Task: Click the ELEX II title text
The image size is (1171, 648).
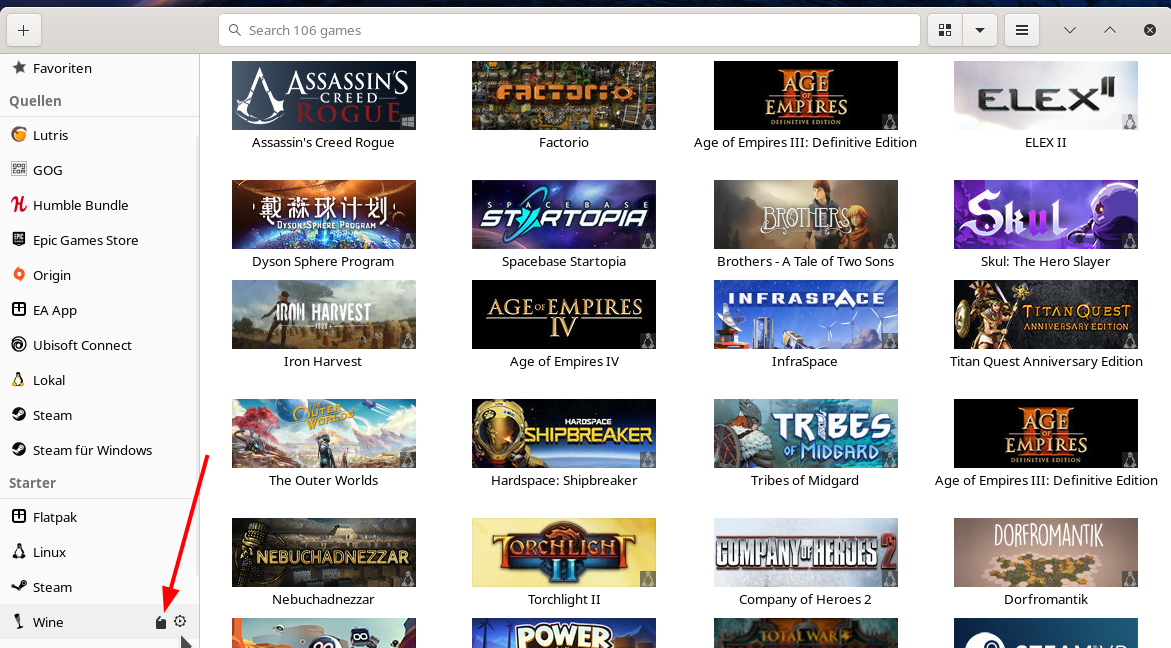Action: click(1046, 143)
